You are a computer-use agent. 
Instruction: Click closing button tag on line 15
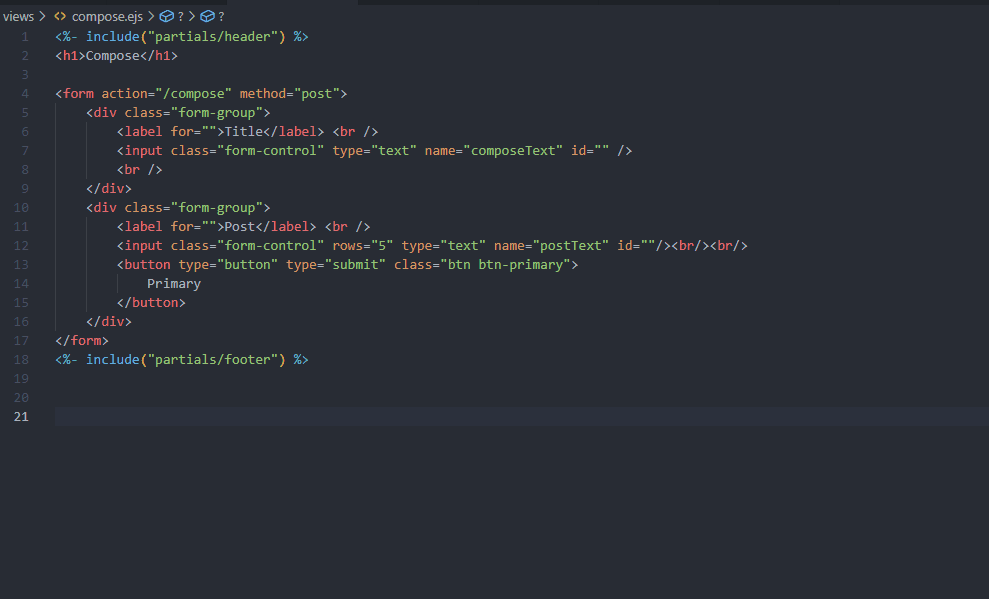pos(151,302)
